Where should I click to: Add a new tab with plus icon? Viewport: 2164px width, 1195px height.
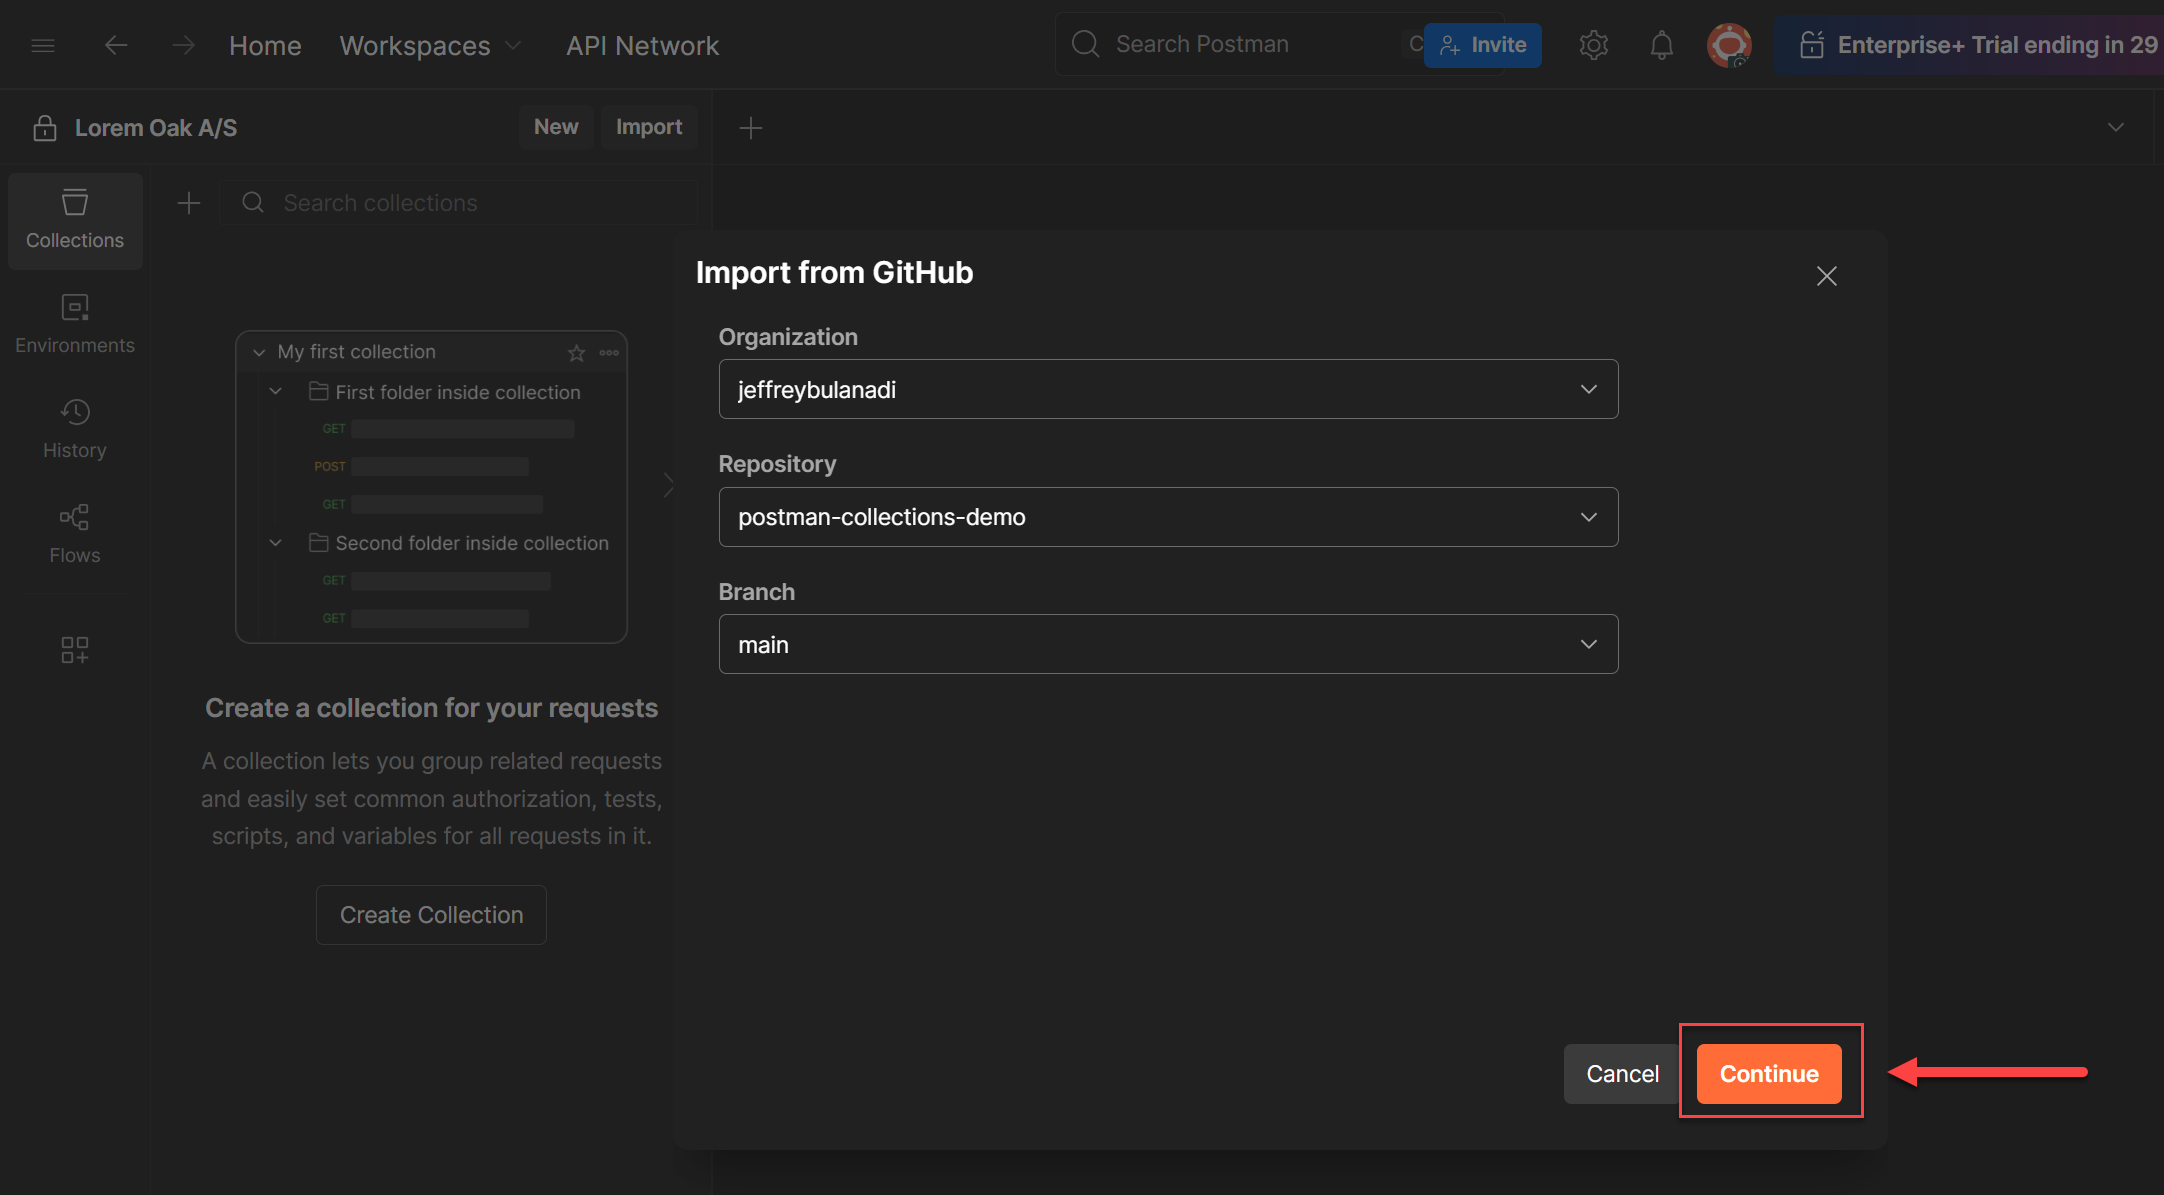[x=750, y=128]
